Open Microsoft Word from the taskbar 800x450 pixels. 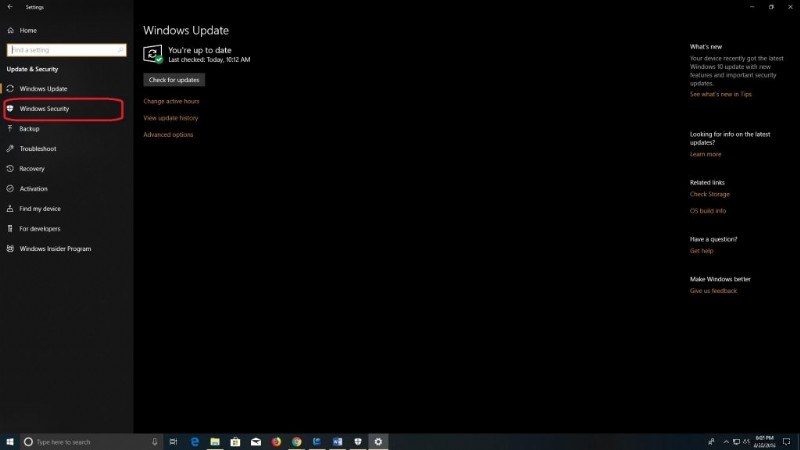click(337, 442)
